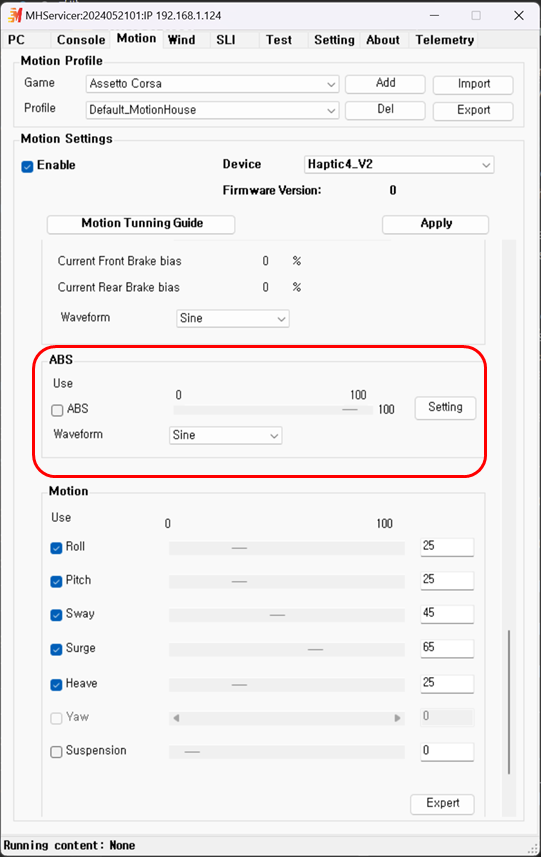Image resolution: width=541 pixels, height=857 pixels.
Task: Click the Motion Tunning Guide button
Action: [x=141, y=224]
